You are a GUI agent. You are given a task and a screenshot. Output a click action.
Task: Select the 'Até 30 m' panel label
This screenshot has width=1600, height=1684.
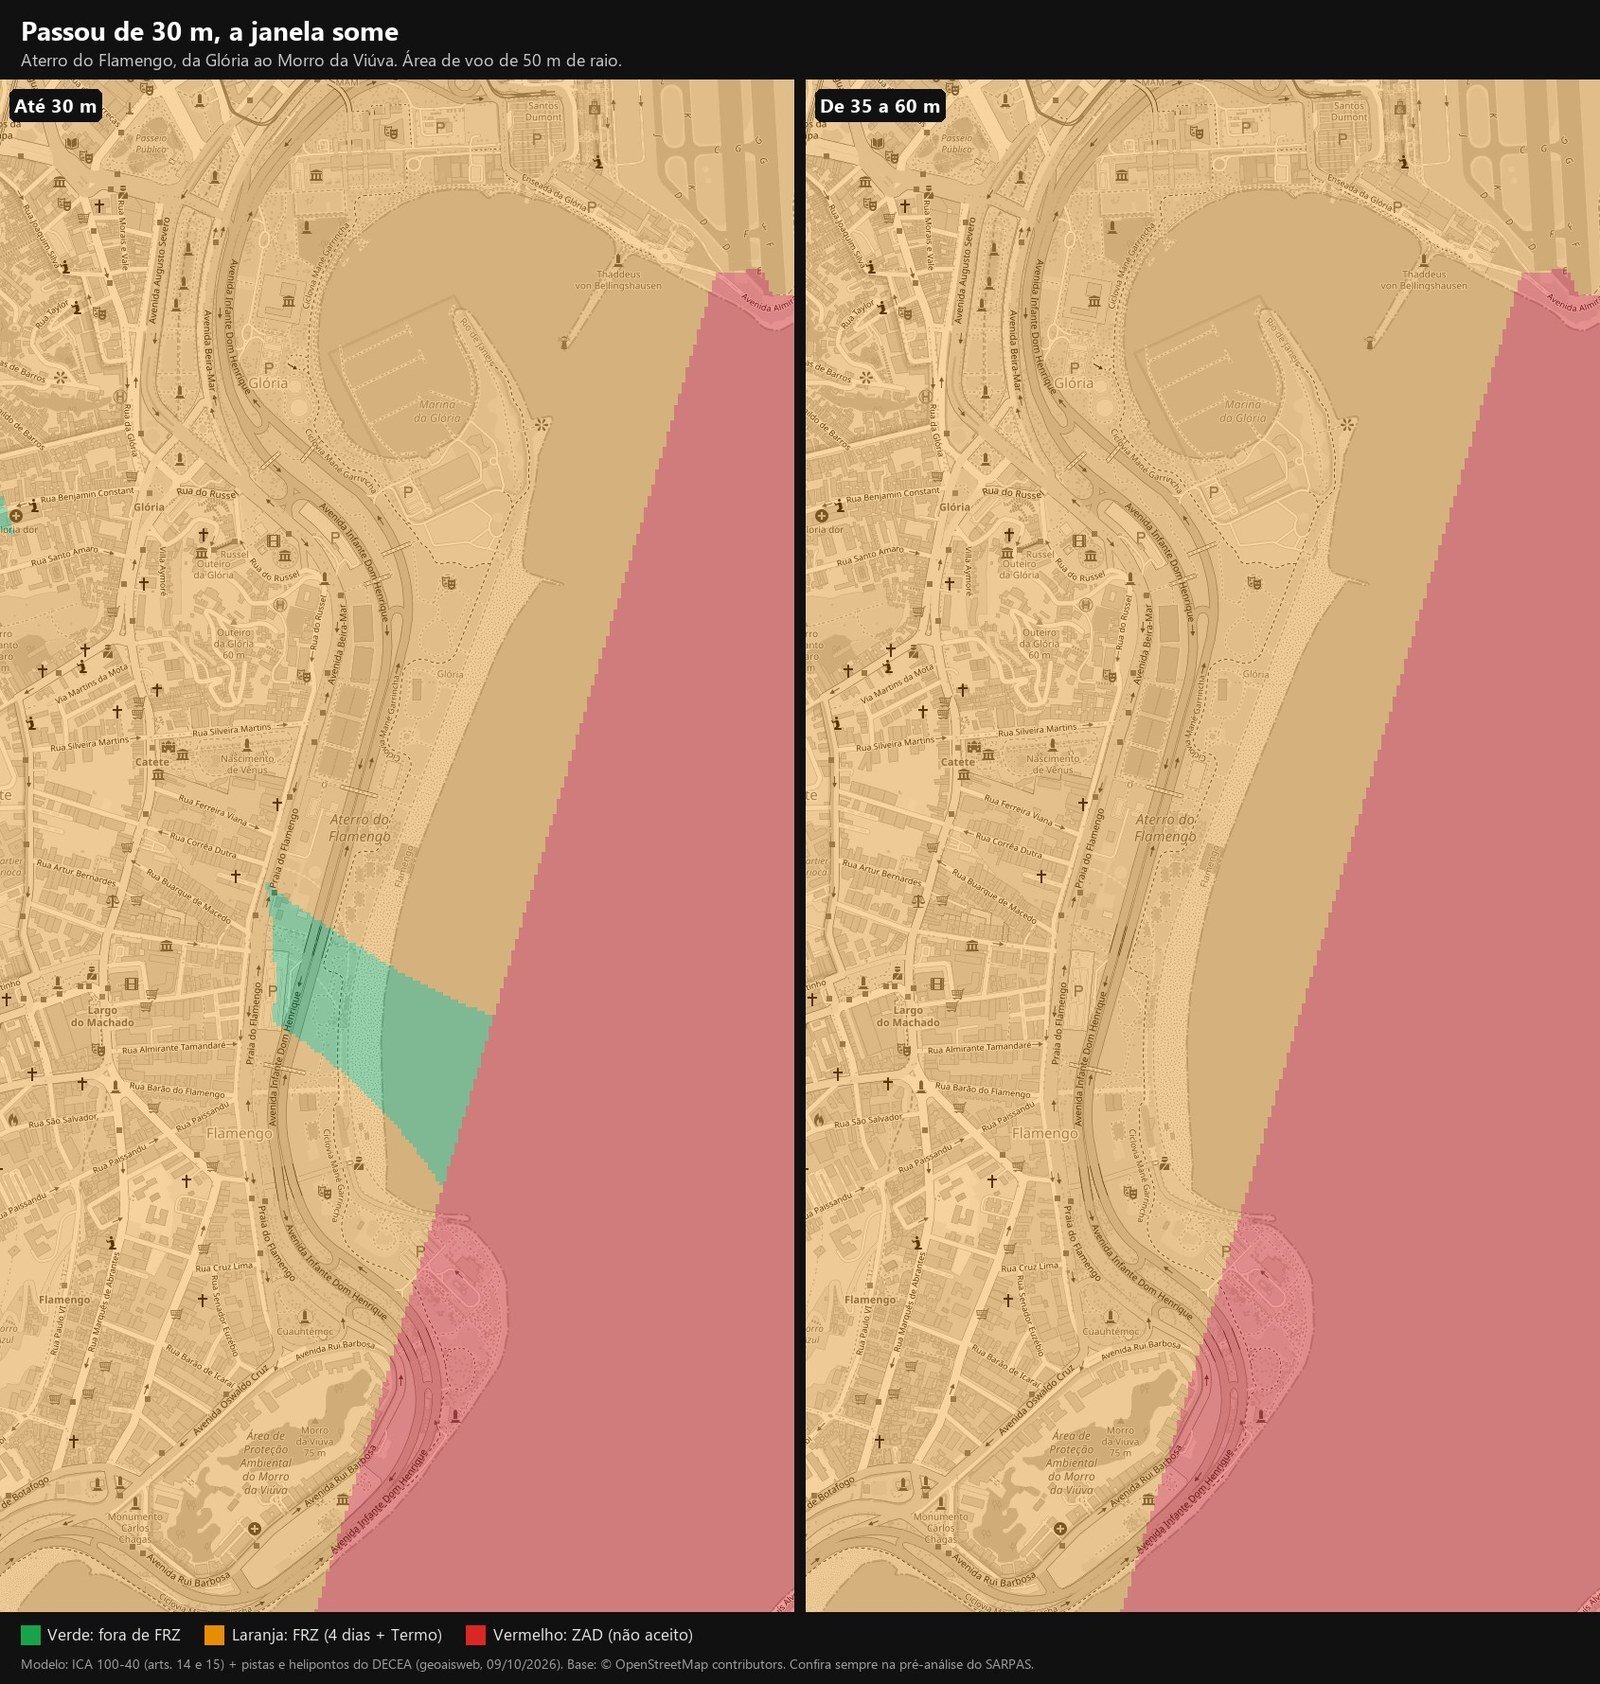coord(55,106)
